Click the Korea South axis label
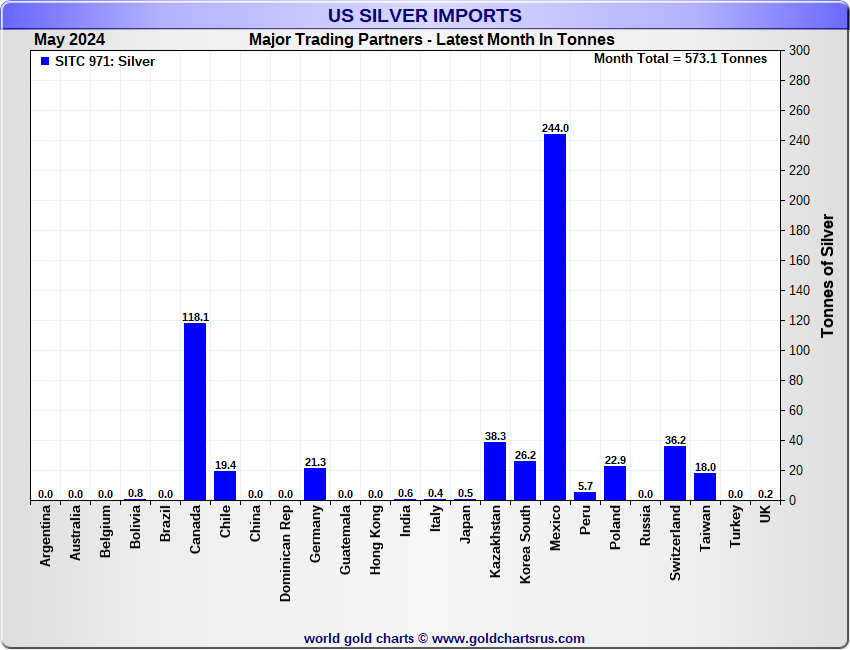 (525, 545)
